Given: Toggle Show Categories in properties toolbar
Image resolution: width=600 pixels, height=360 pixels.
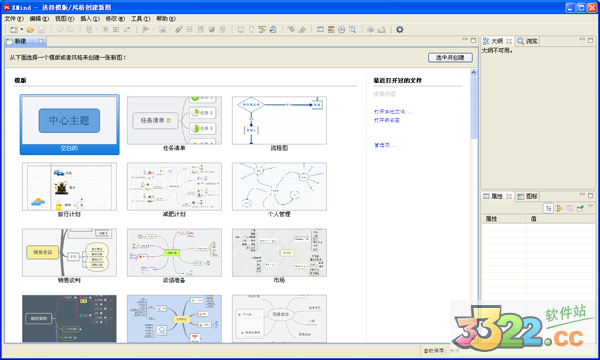Looking at the screenshot, I should point(548,208).
